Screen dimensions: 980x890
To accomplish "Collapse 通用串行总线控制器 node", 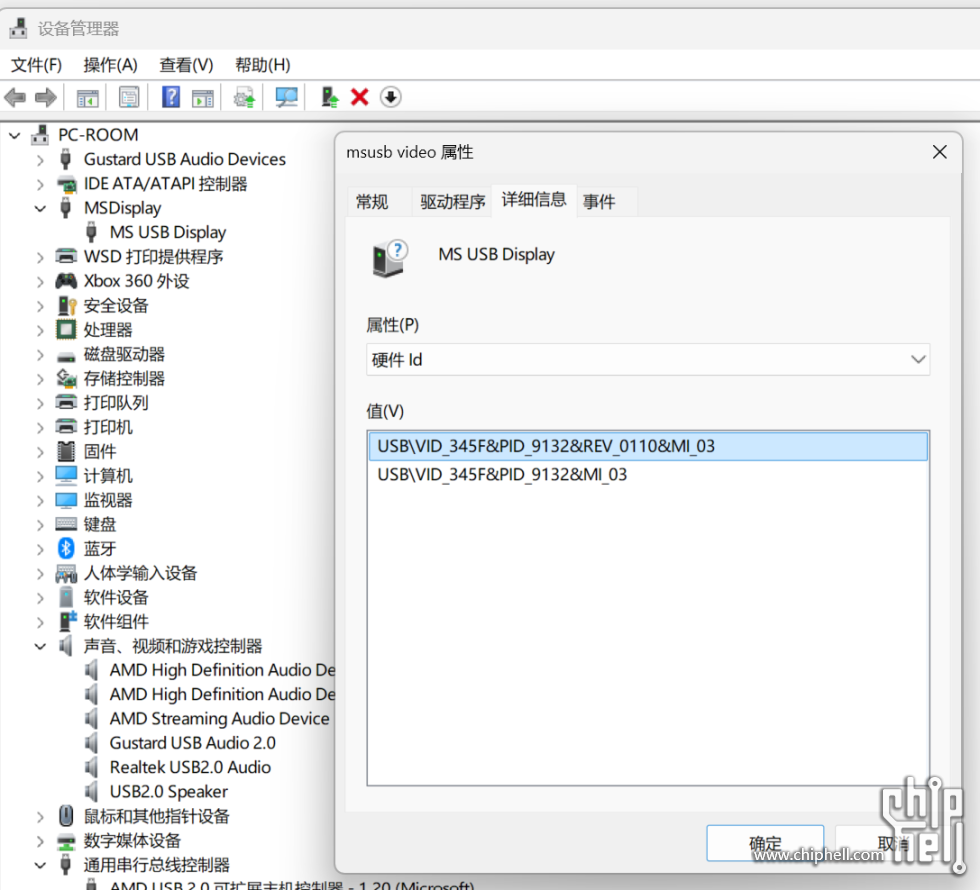I will (x=41, y=866).
